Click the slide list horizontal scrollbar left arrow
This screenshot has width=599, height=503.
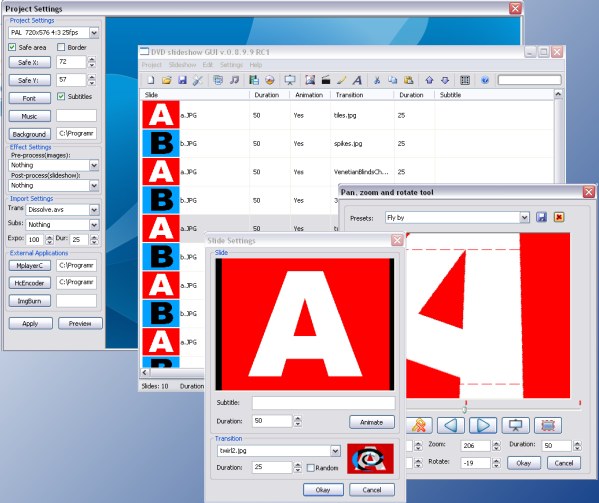pyautogui.click(x=145, y=372)
